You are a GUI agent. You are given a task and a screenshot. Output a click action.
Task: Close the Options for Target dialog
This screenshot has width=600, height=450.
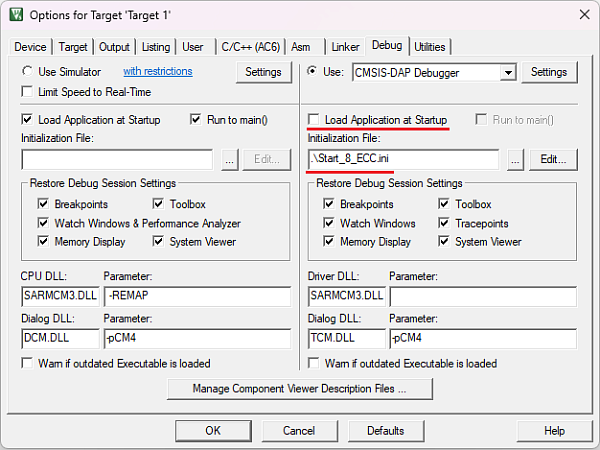pos(582,15)
